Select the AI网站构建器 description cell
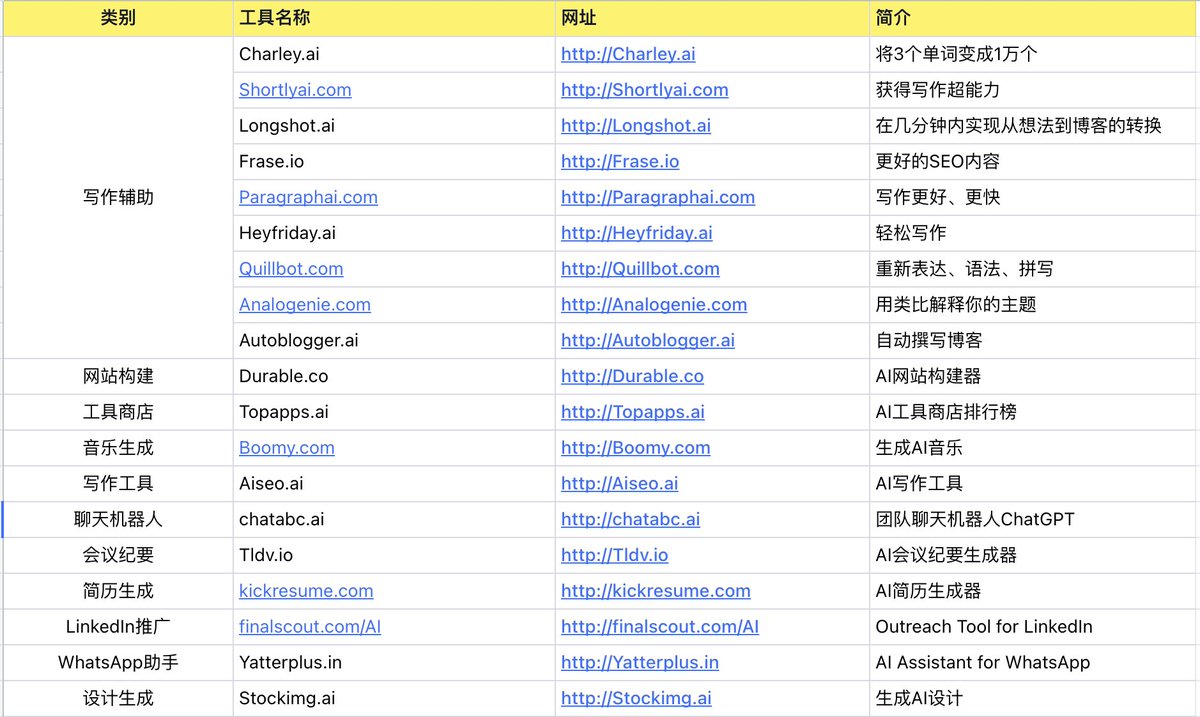The image size is (1200, 717). [x=1034, y=376]
